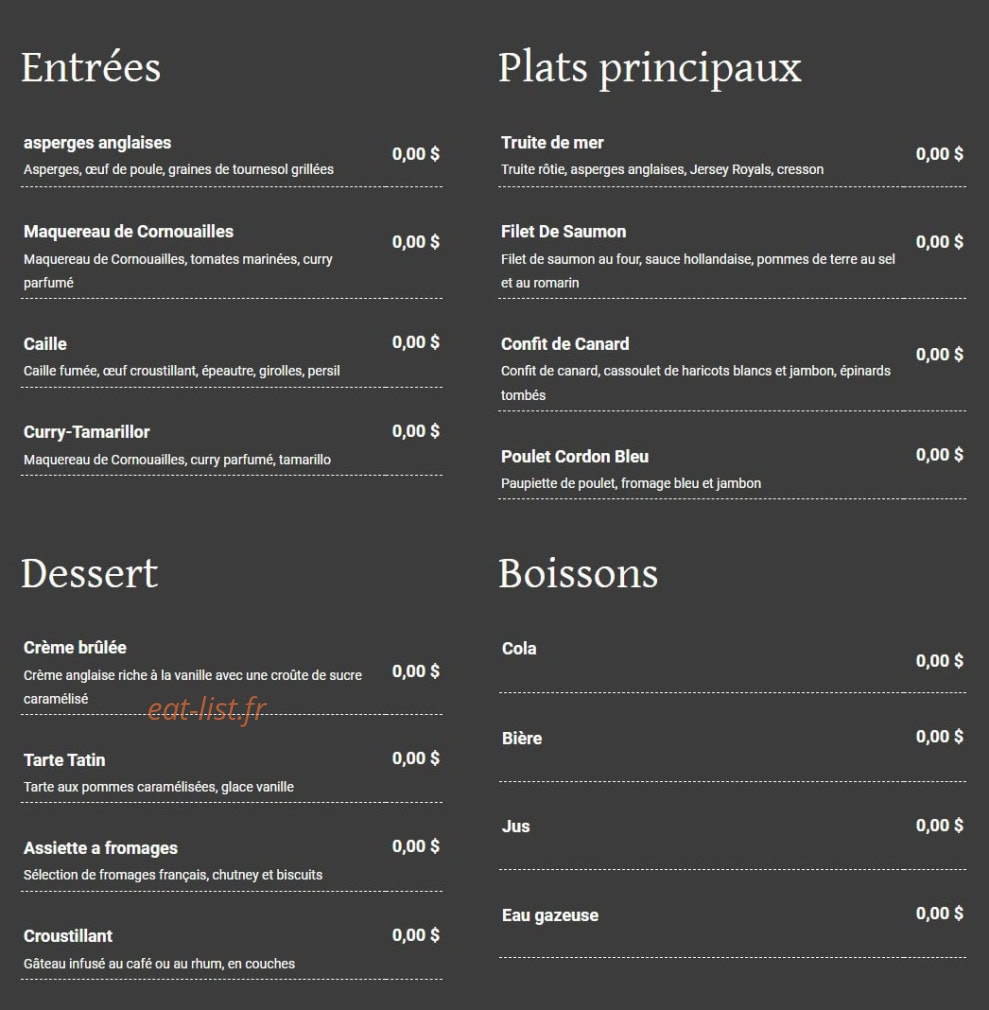Screen dimensions: 989x1010
Task: Click the Entrées section heading
Action: (x=91, y=67)
